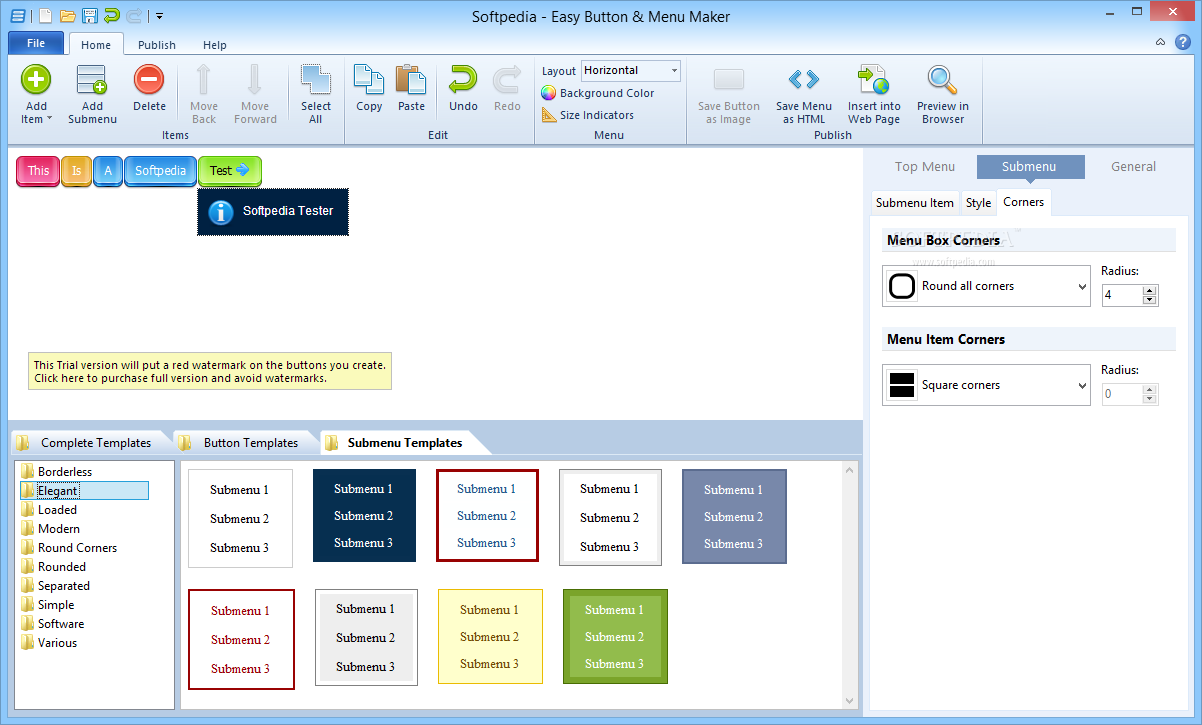The image size is (1202, 725).
Task: Click the Copy icon
Action: [x=369, y=80]
